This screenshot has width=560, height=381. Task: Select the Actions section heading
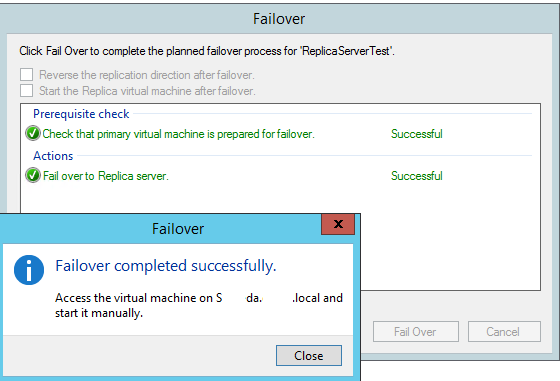tap(53, 156)
